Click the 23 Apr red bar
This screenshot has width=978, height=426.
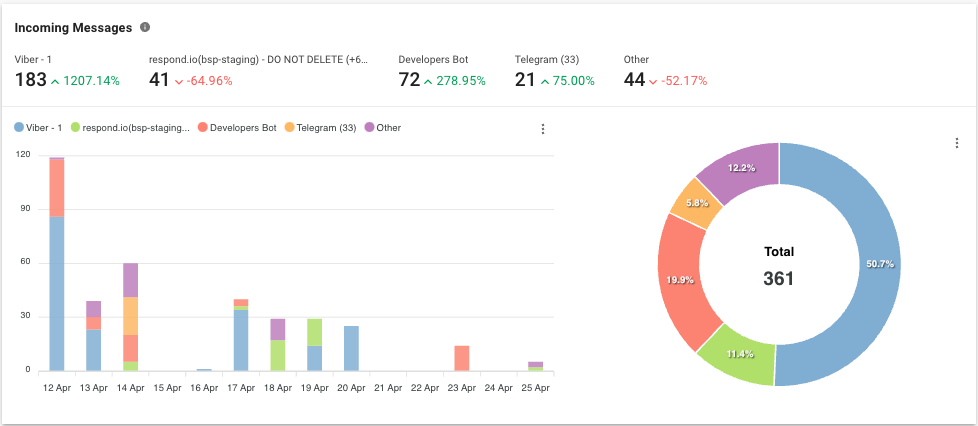(x=461, y=358)
